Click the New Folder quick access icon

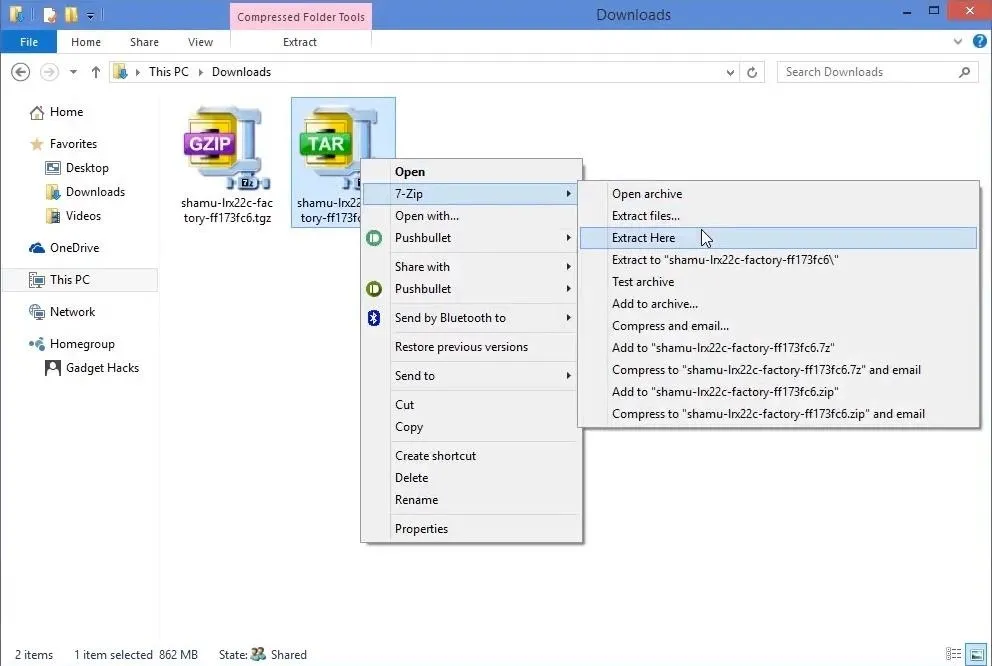[71, 14]
